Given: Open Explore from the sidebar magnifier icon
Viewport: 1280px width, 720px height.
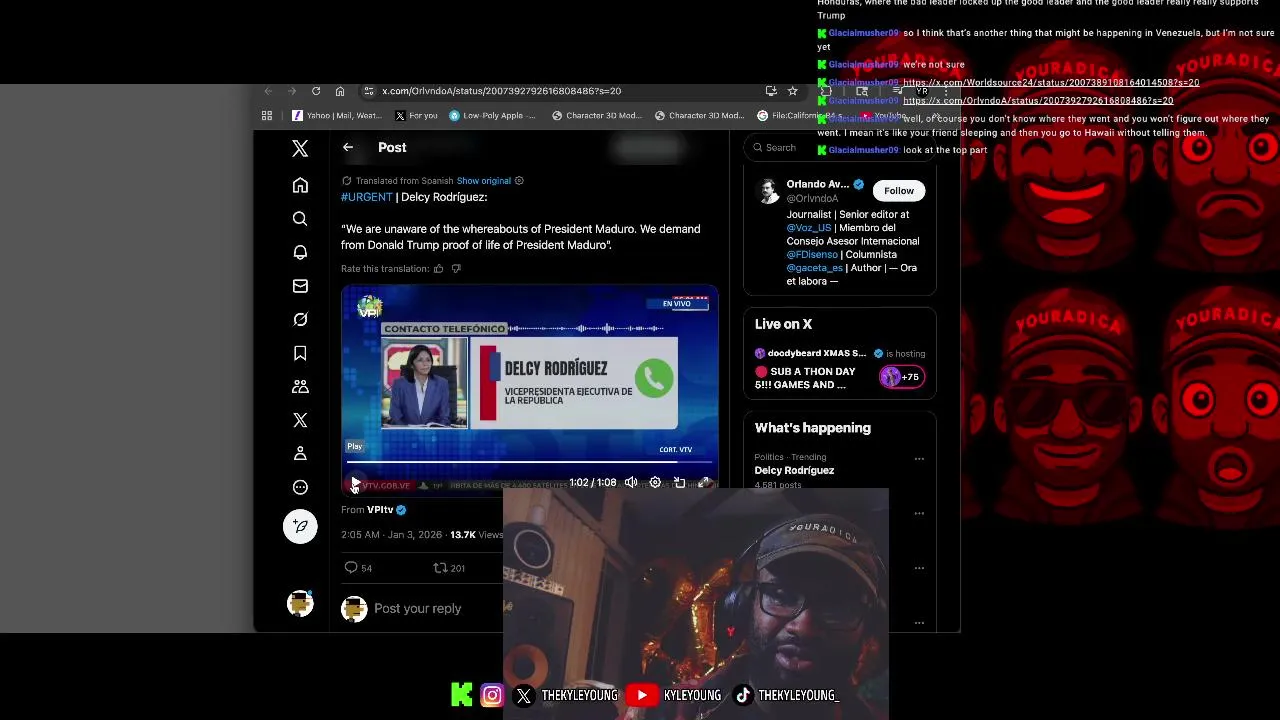Looking at the screenshot, I should 300,219.
